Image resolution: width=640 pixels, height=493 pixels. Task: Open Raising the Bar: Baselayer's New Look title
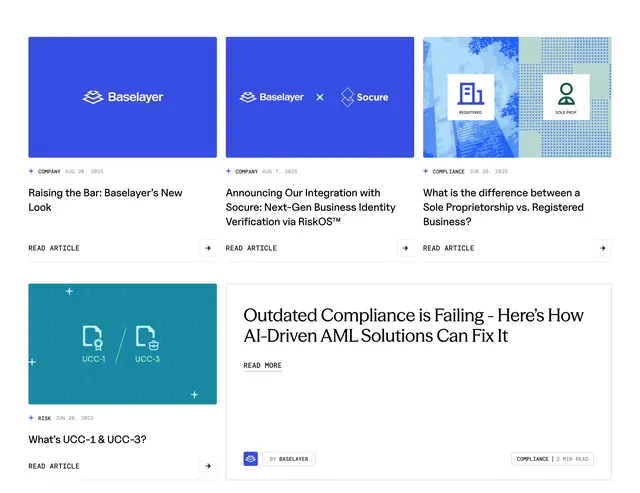point(105,200)
